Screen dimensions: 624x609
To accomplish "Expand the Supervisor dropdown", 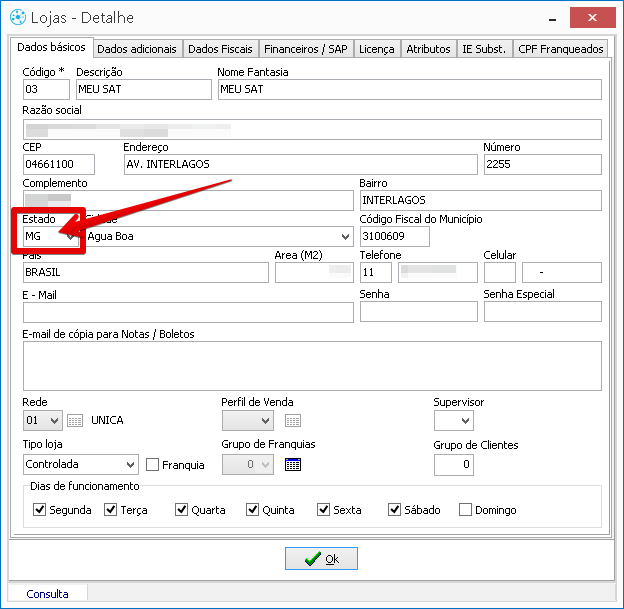I will pyautogui.click(x=454, y=420).
